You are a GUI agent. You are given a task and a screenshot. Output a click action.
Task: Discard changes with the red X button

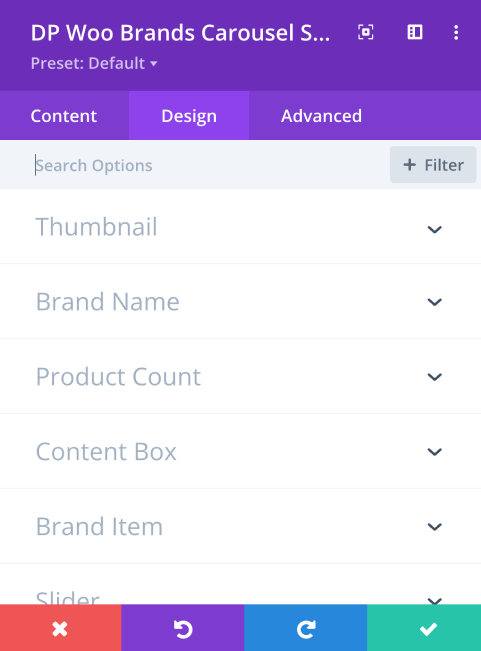click(61, 629)
